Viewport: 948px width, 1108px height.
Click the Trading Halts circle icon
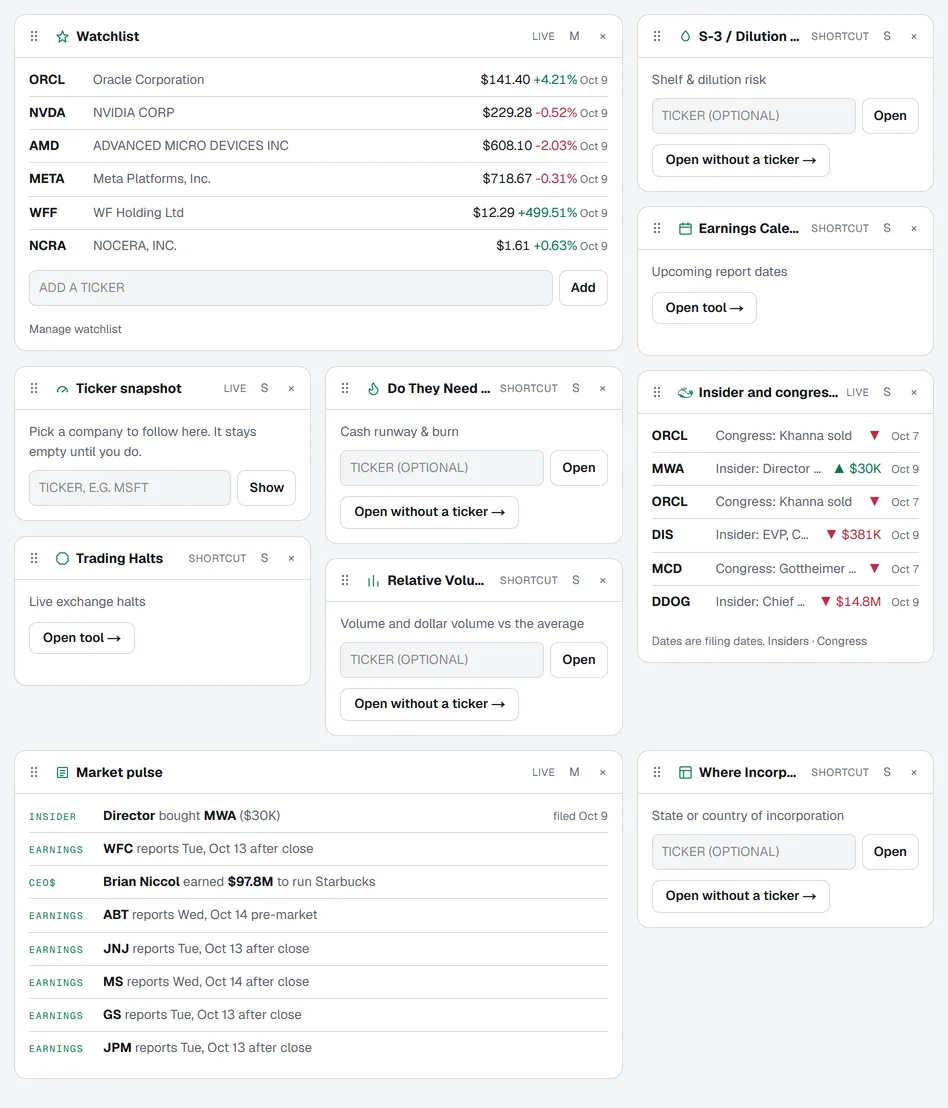click(x=62, y=558)
